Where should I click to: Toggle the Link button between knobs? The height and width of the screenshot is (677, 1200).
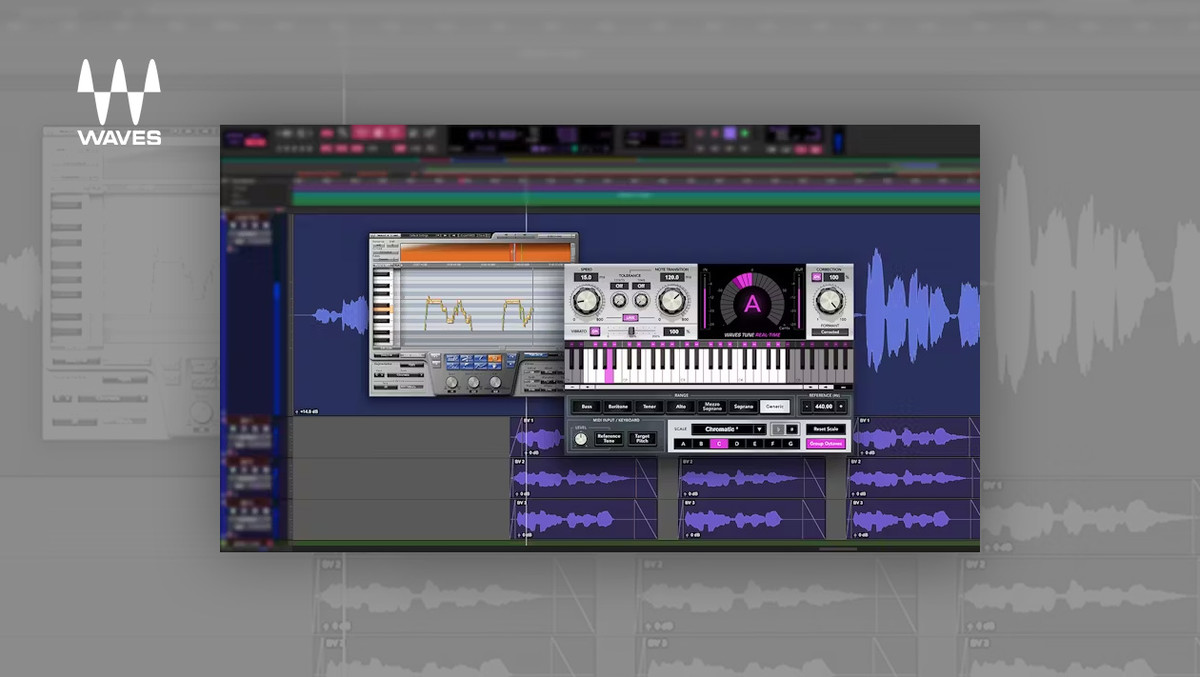coord(630,317)
